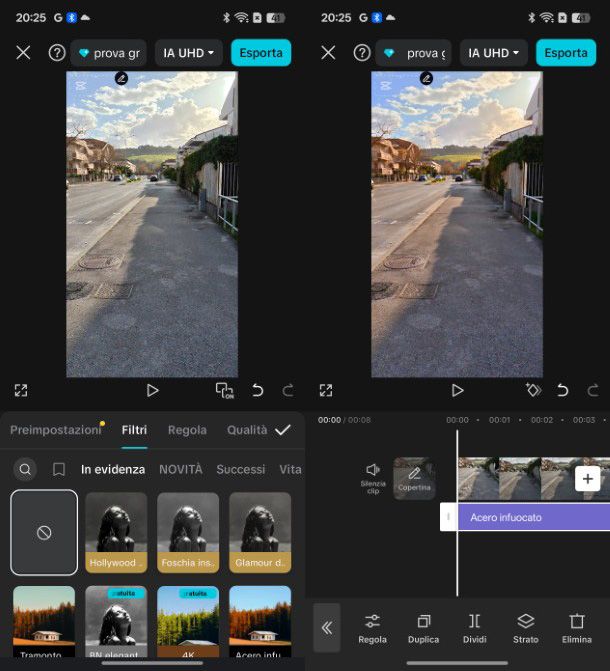This screenshot has width=610, height=671.
Task: Select the no-filter option tile
Action: pyautogui.click(x=44, y=532)
